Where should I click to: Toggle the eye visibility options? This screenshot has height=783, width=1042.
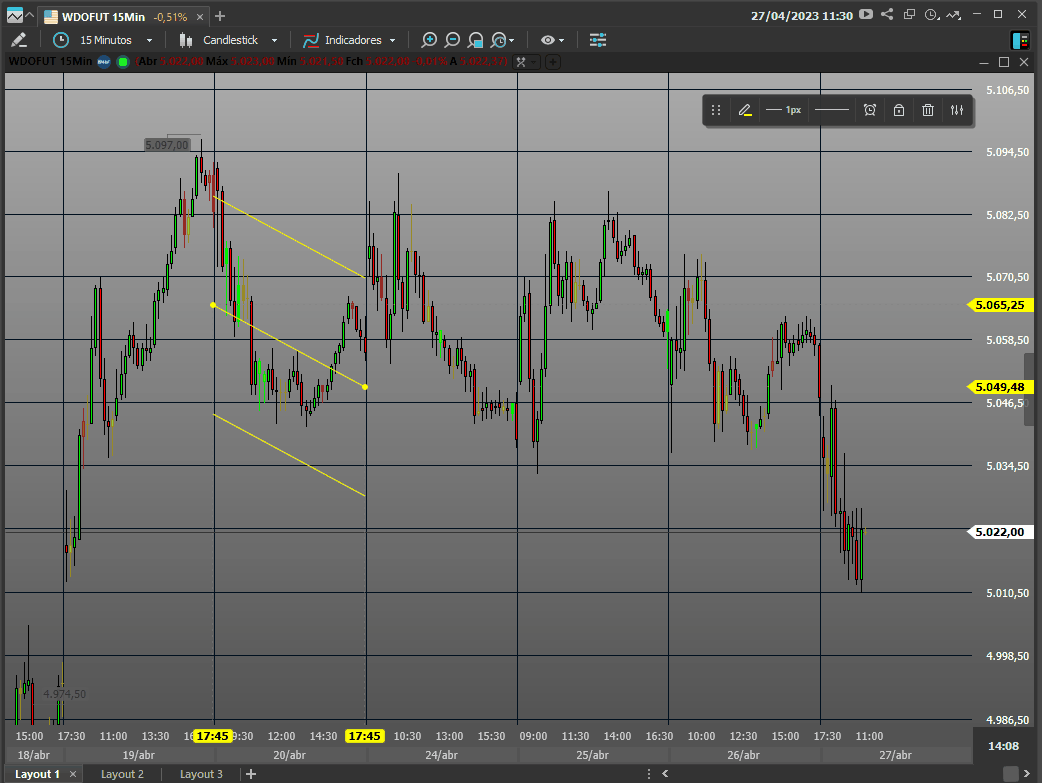[x=548, y=40]
